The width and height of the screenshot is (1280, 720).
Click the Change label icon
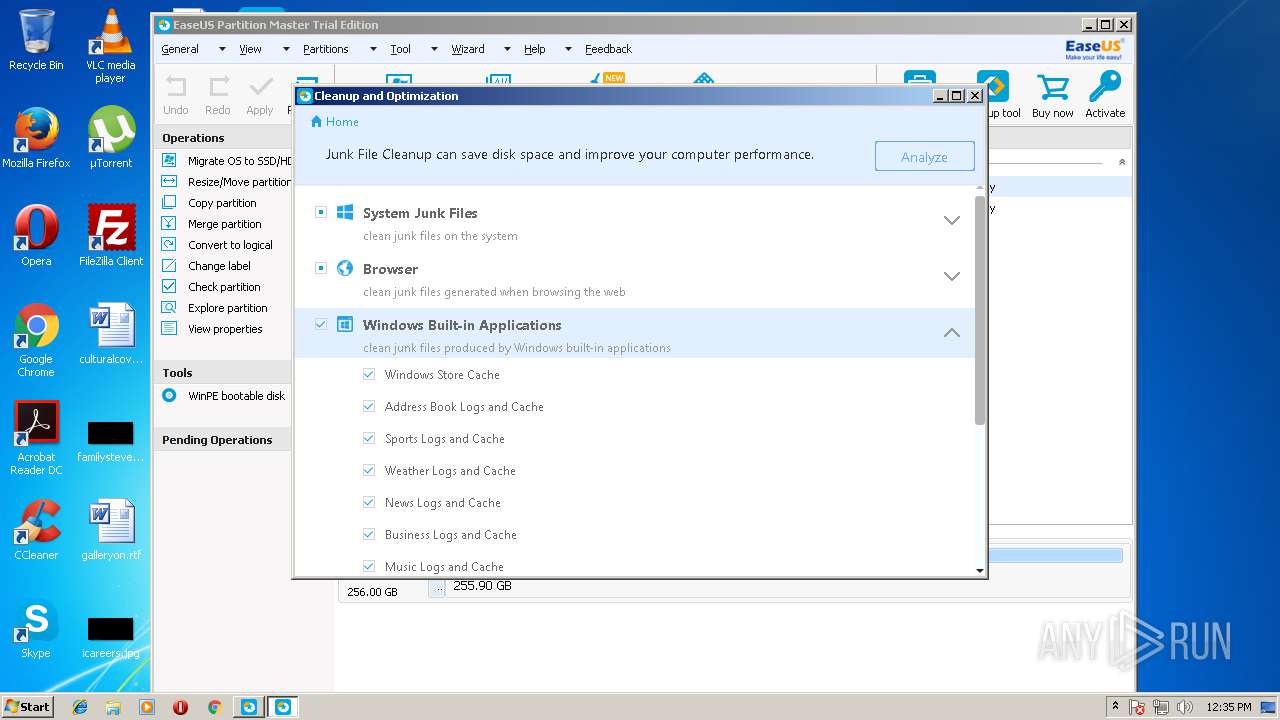pos(169,265)
